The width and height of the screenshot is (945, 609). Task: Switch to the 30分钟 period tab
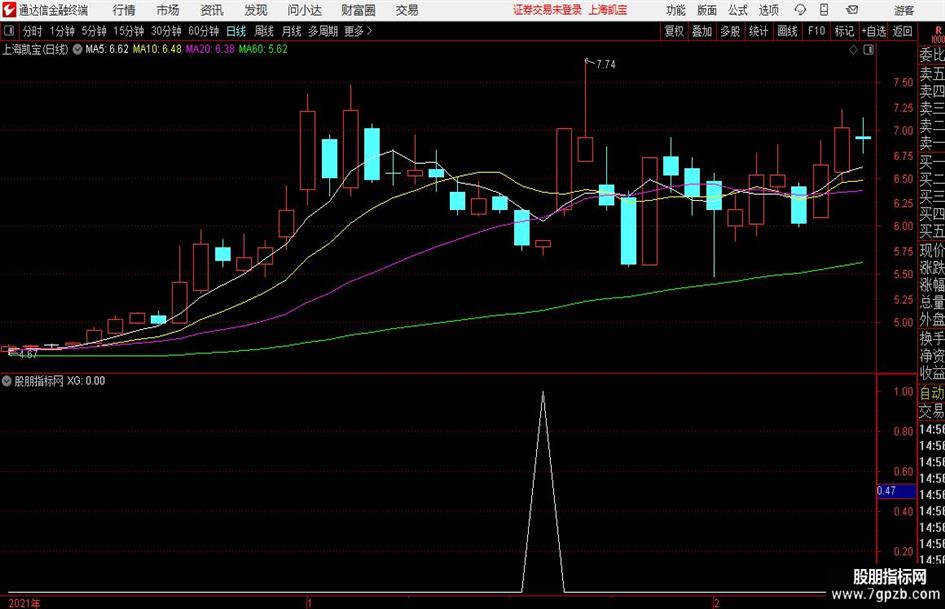[x=166, y=31]
